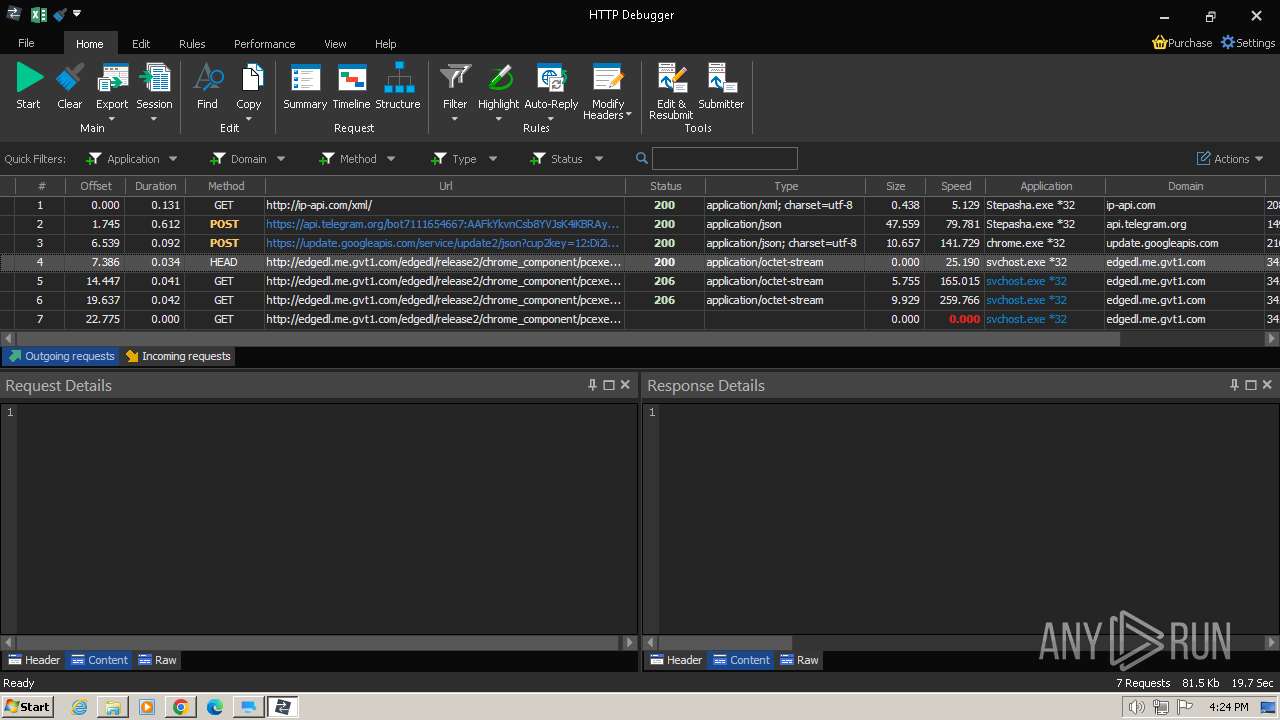This screenshot has width=1280, height=720.
Task: Click inside the quick filter search box
Action: click(725, 159)
